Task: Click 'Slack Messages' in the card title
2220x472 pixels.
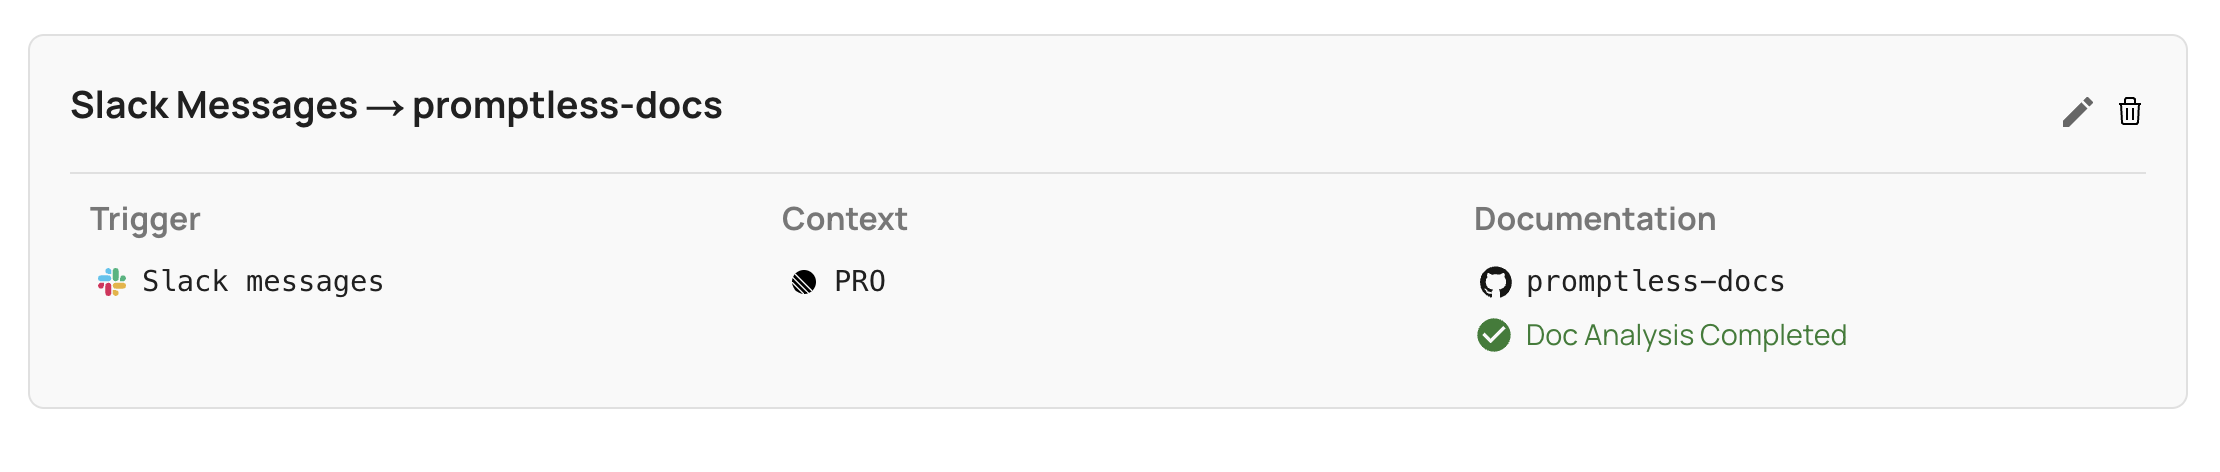Action: [214, 106]
